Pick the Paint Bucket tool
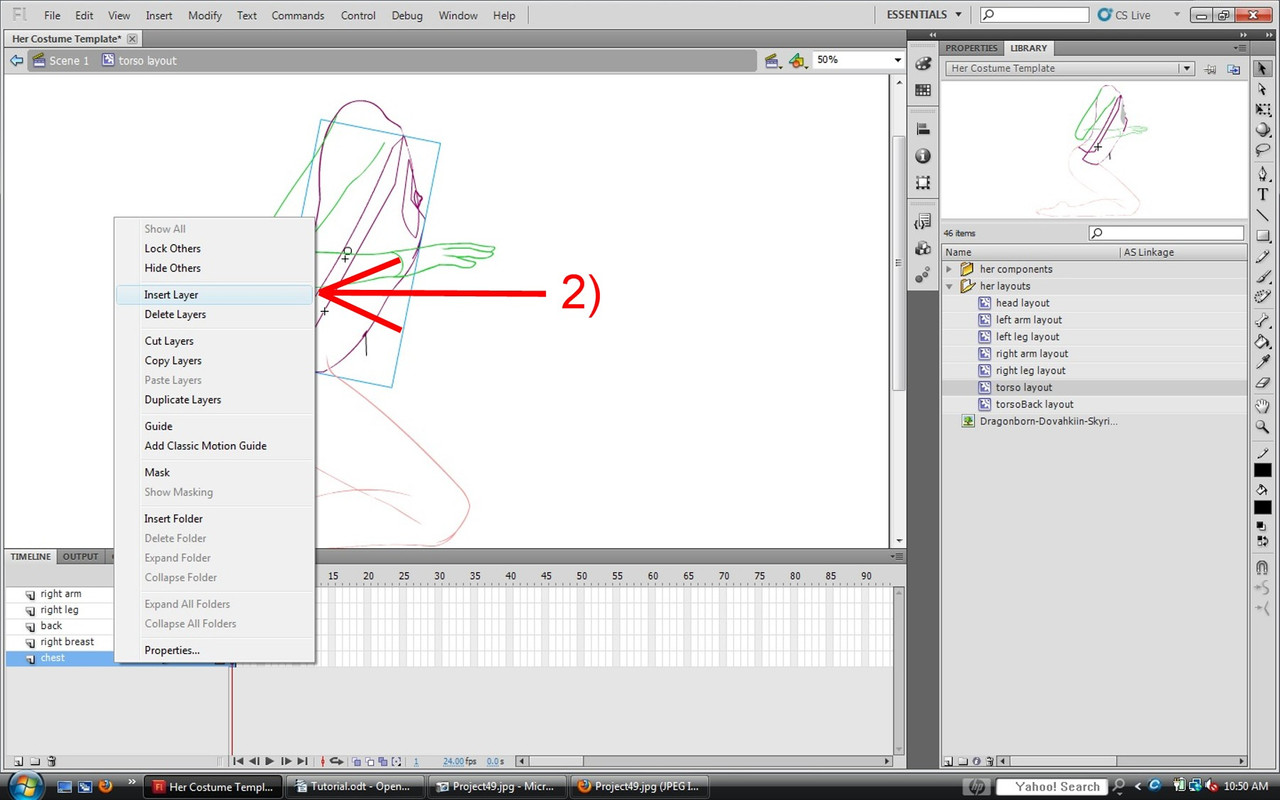The width and height of the screenshot is (1280, 800). tap(1263, 341)
